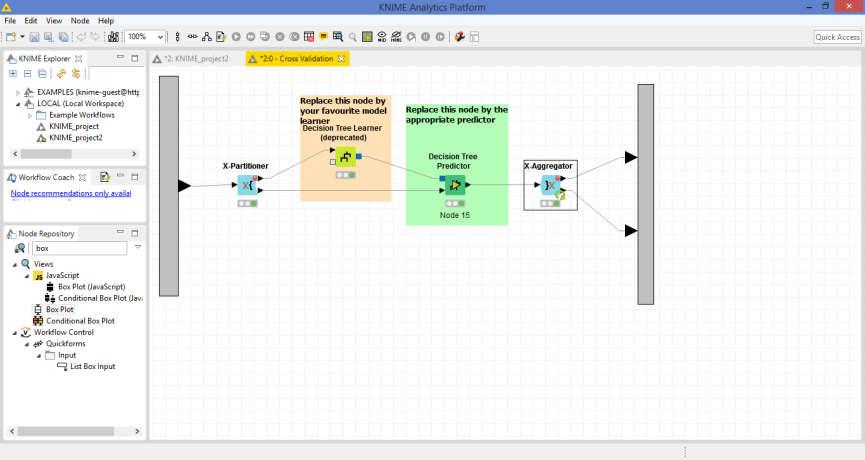The image size is (865, 460).
Task: Open the View menu
Action: [x=54, y=20]
